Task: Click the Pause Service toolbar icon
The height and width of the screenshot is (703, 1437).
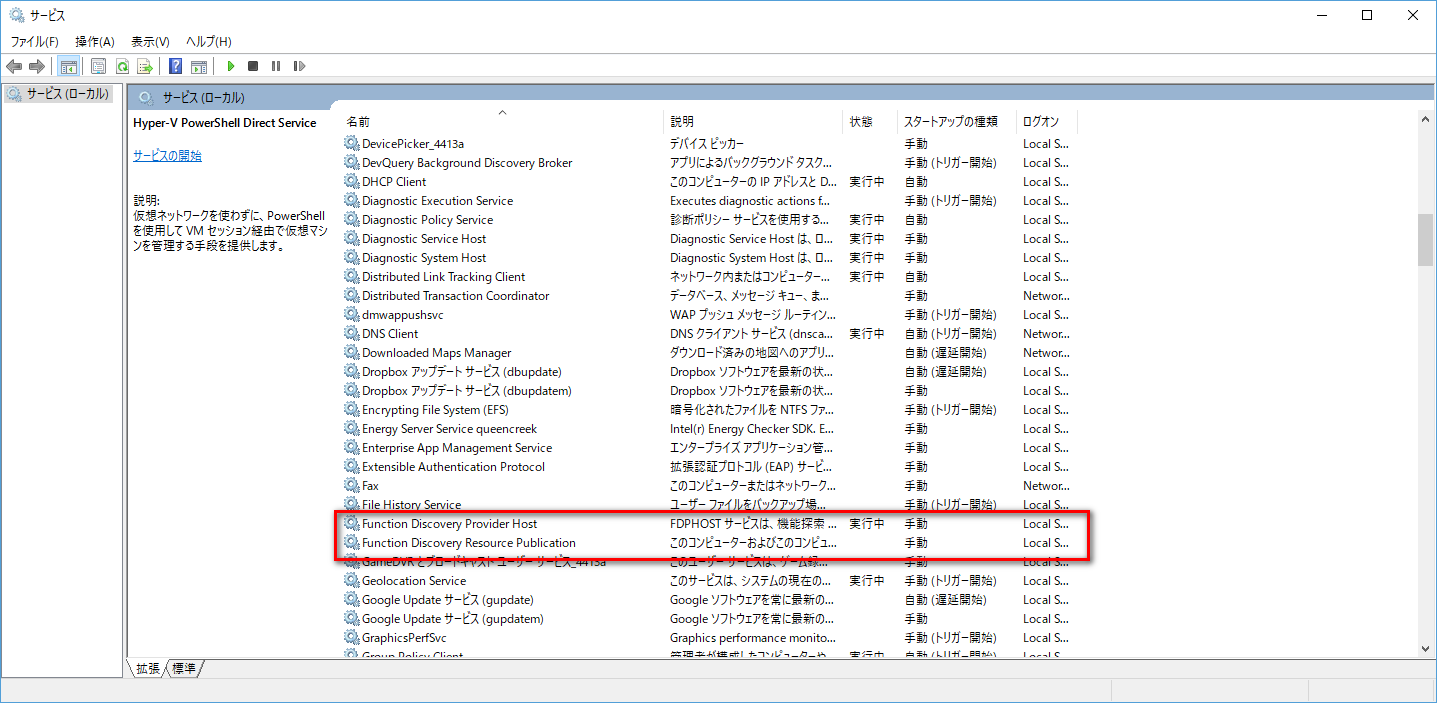Action: 276,66
